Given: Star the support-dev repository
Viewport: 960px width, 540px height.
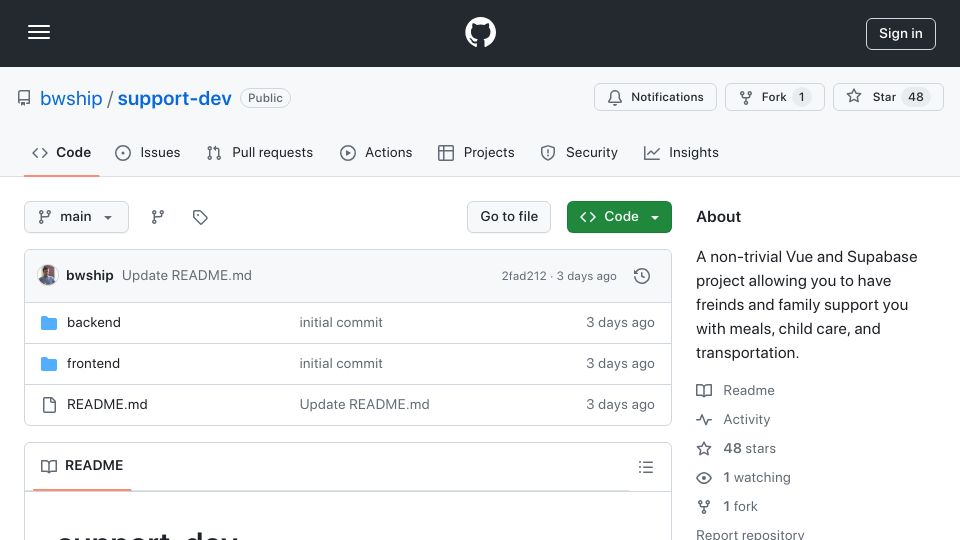Looking at the screenshot, I should (x=888, y=97).
